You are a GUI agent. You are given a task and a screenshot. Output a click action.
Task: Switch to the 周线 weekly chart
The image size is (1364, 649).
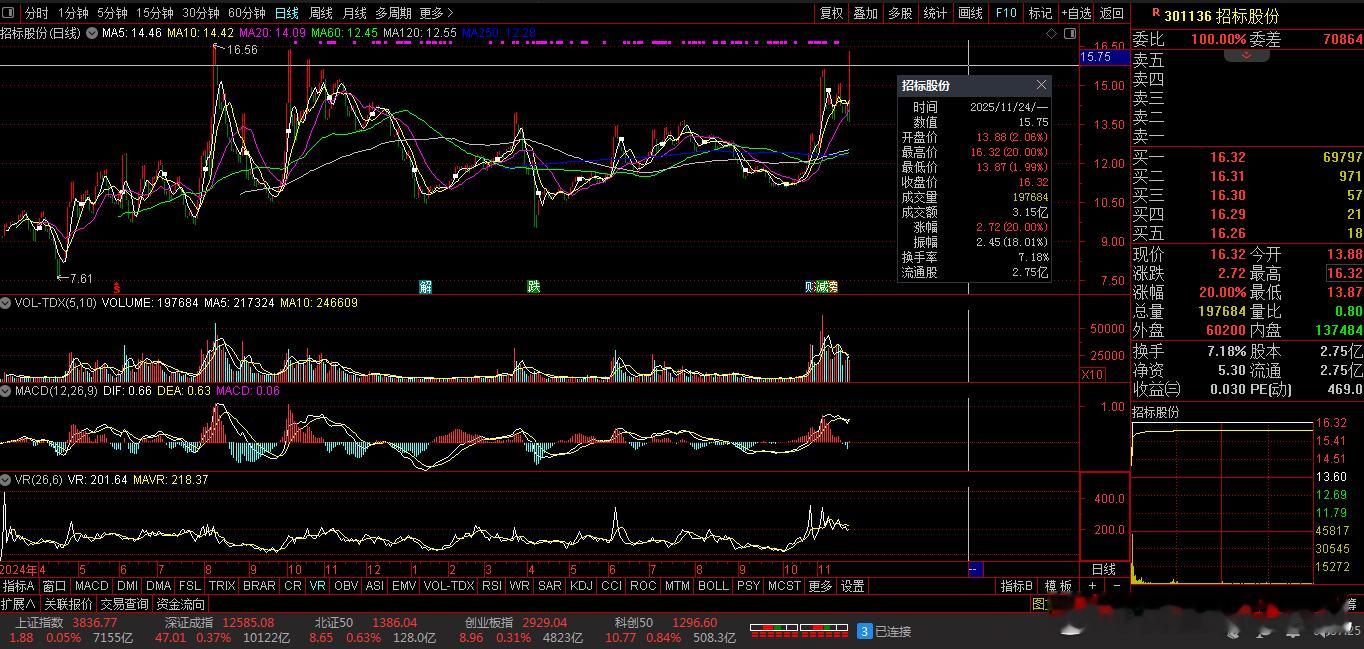pos(320,13)
